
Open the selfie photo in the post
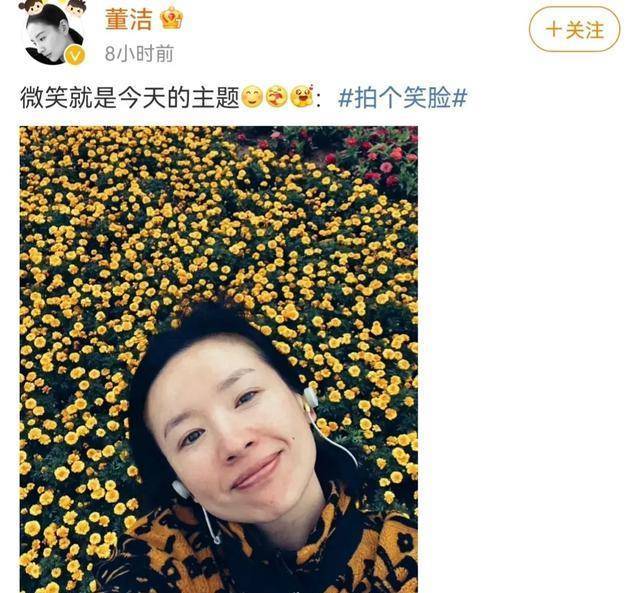pyautogui.click(x=219, y=360)
